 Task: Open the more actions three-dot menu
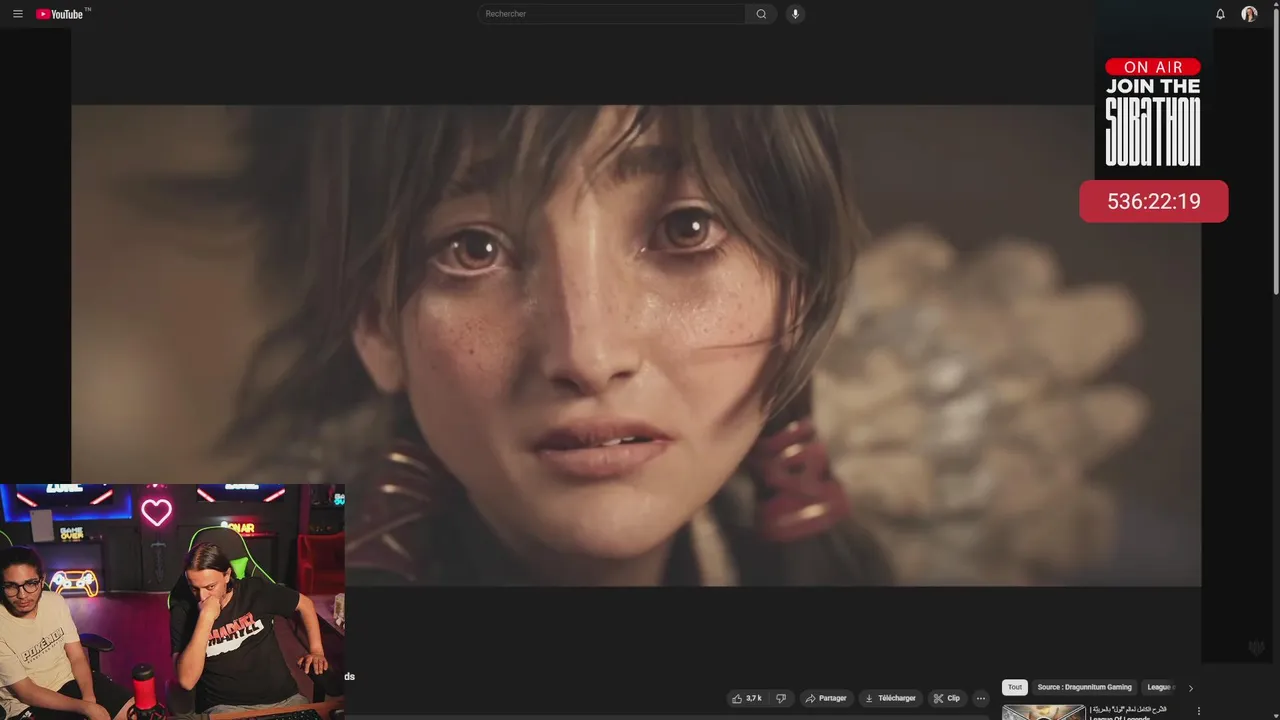pos(981,698)
